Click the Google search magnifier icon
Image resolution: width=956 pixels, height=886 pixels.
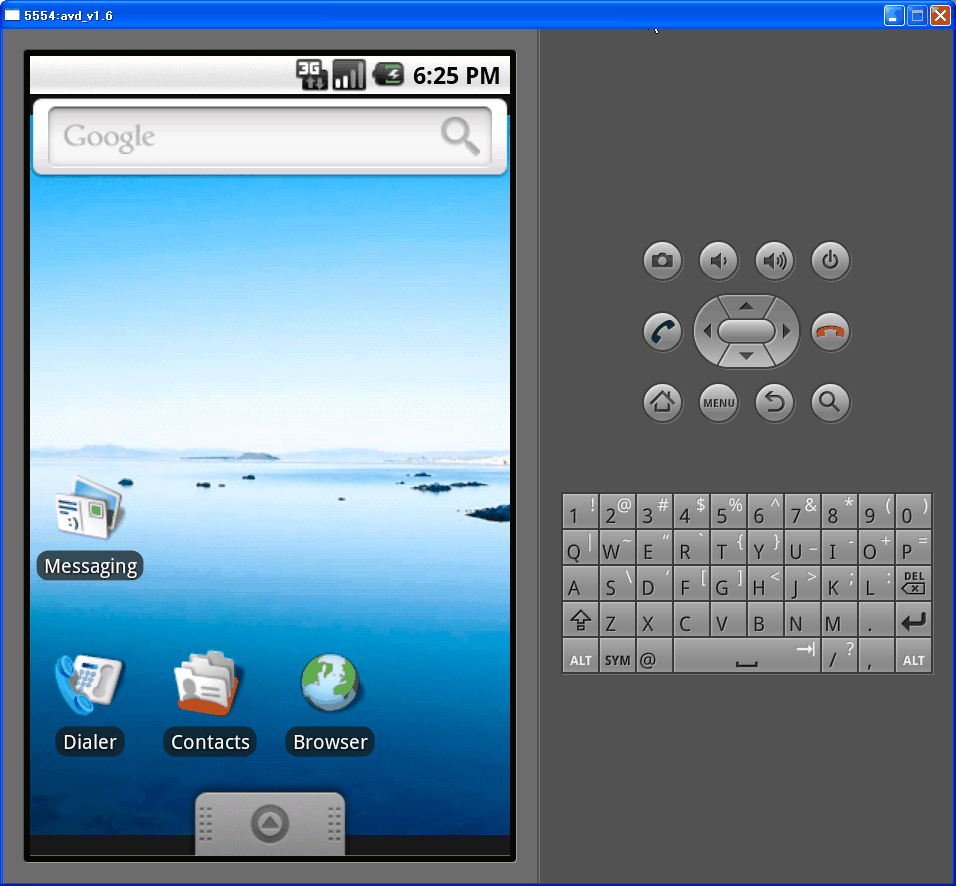click(460, 137)
